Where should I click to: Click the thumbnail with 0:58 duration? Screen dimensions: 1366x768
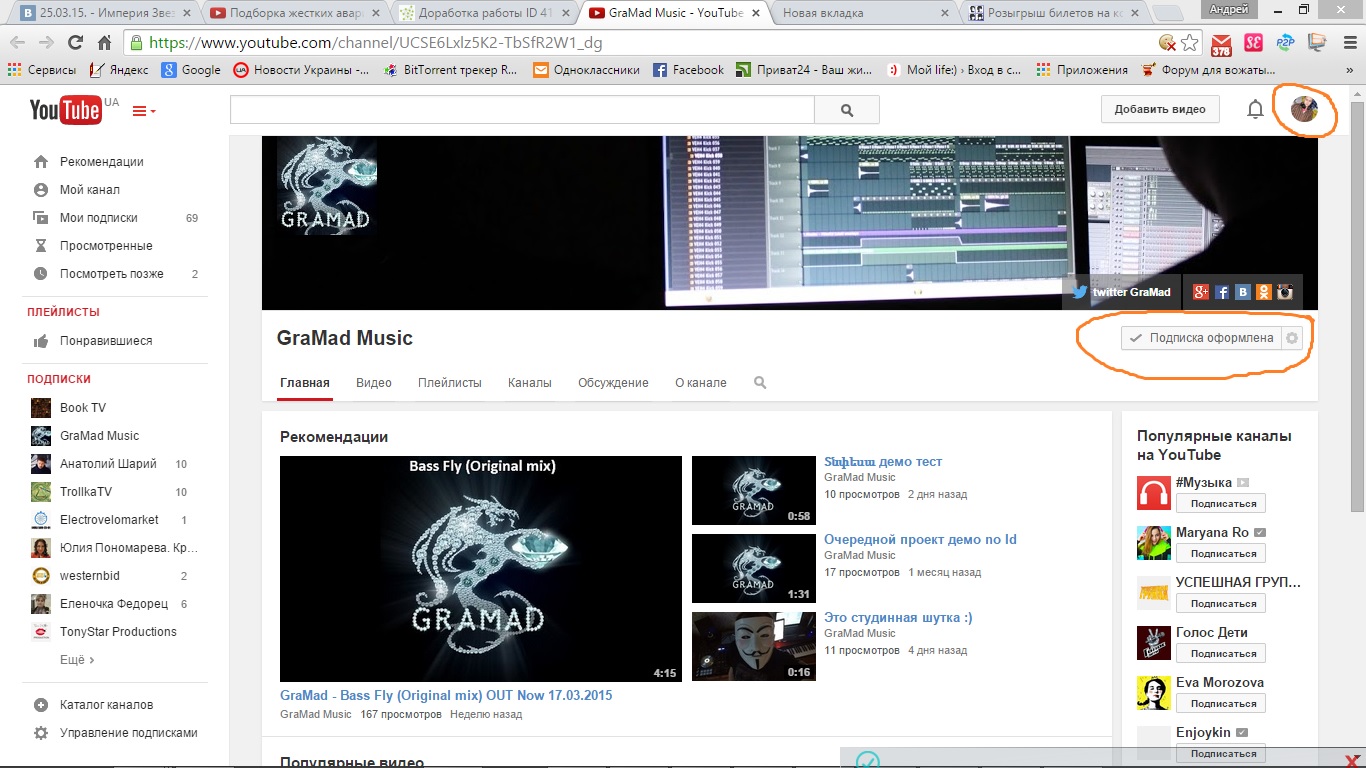(x=754, y=490)
